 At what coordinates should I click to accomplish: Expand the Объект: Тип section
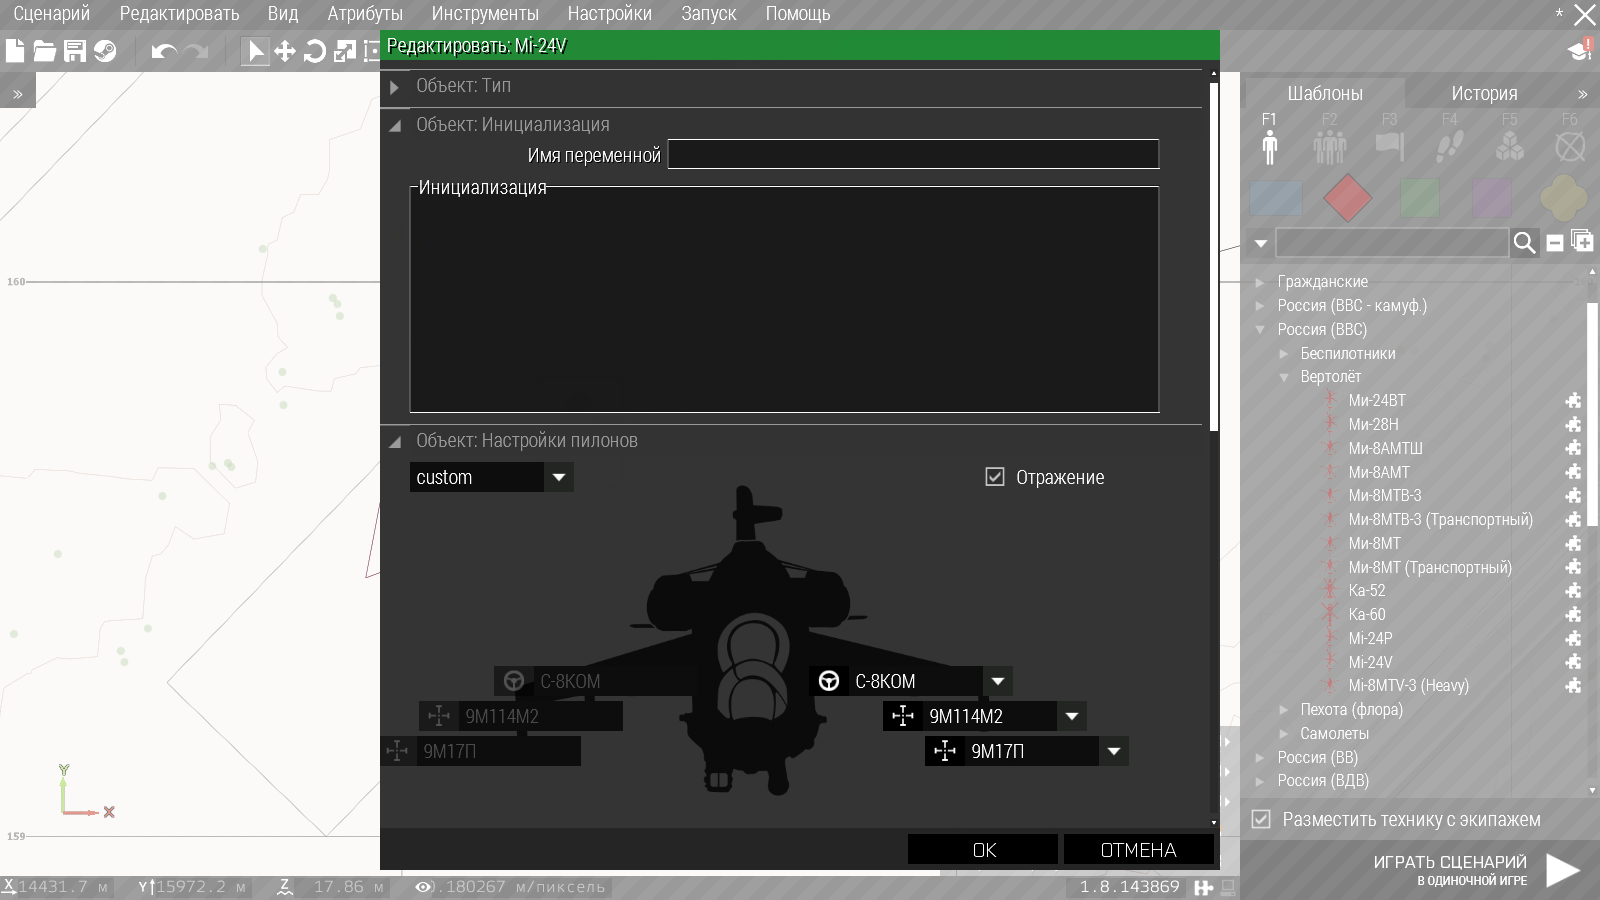pos(395,87)
